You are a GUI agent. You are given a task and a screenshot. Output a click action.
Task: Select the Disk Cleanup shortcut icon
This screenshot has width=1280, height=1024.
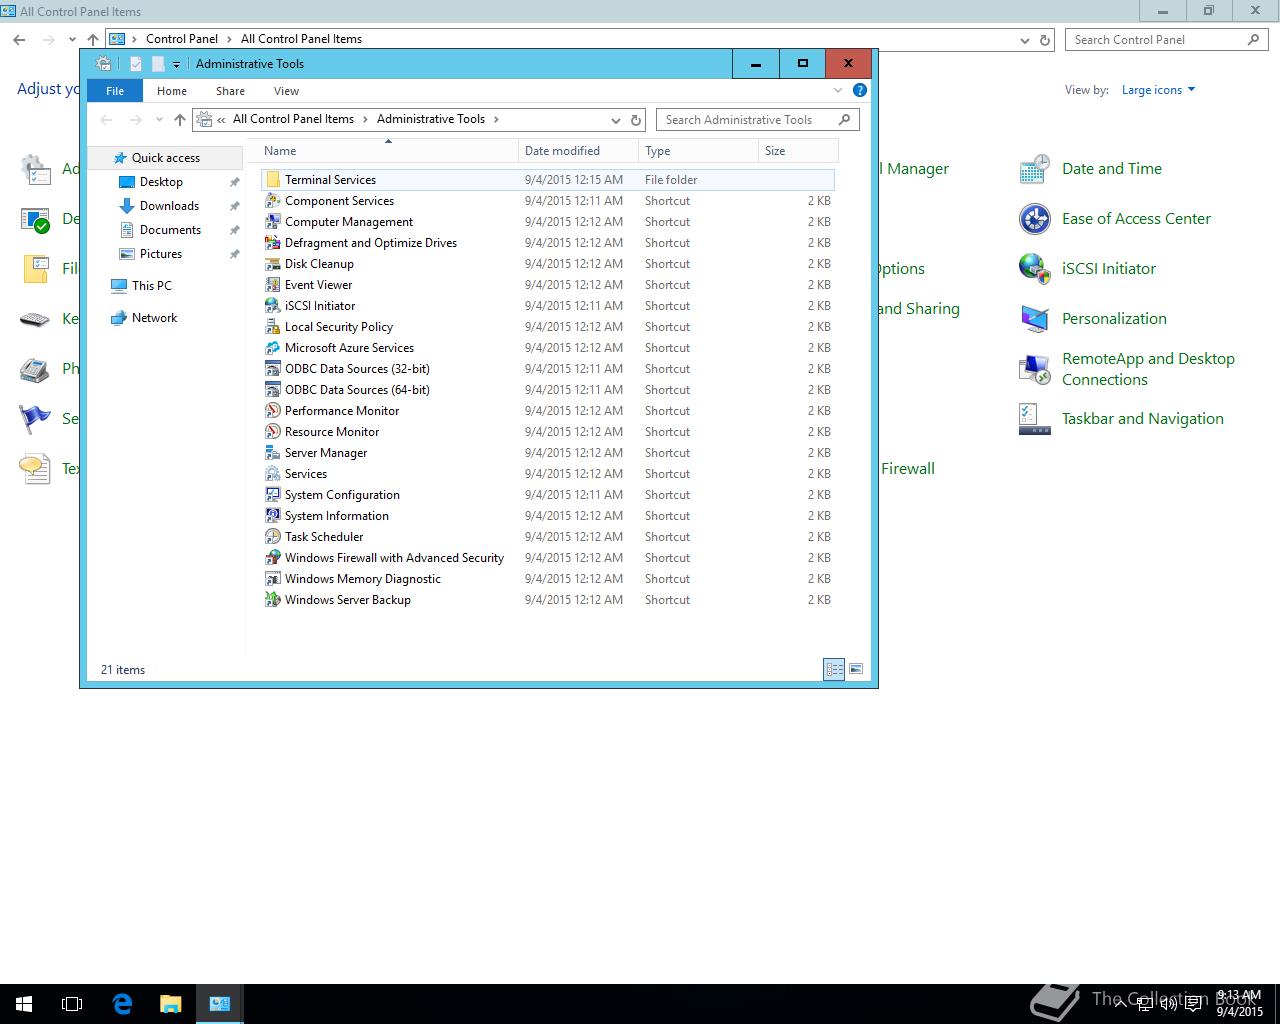[272, 264]
